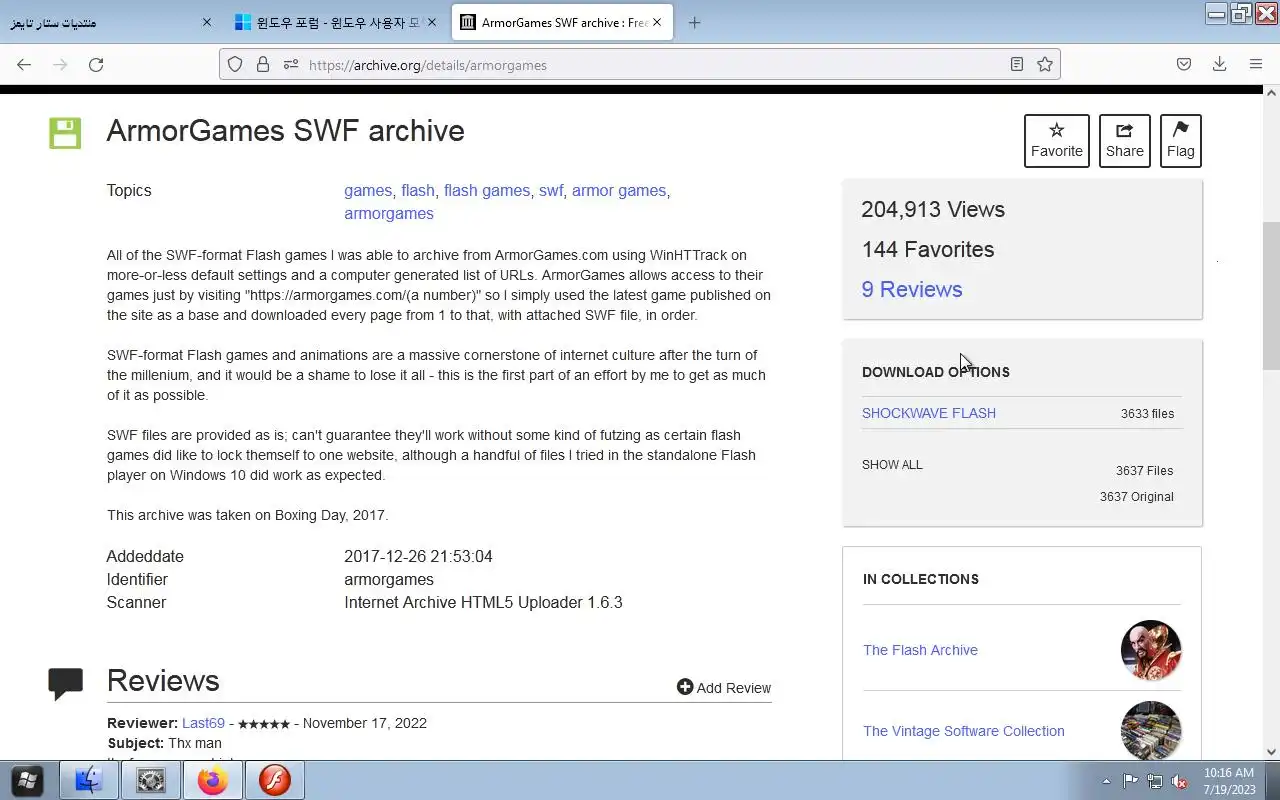This screenshot has height=800, width=1280.
Task: Open the Flash Player taskbar icon
Action: point(274,780)
